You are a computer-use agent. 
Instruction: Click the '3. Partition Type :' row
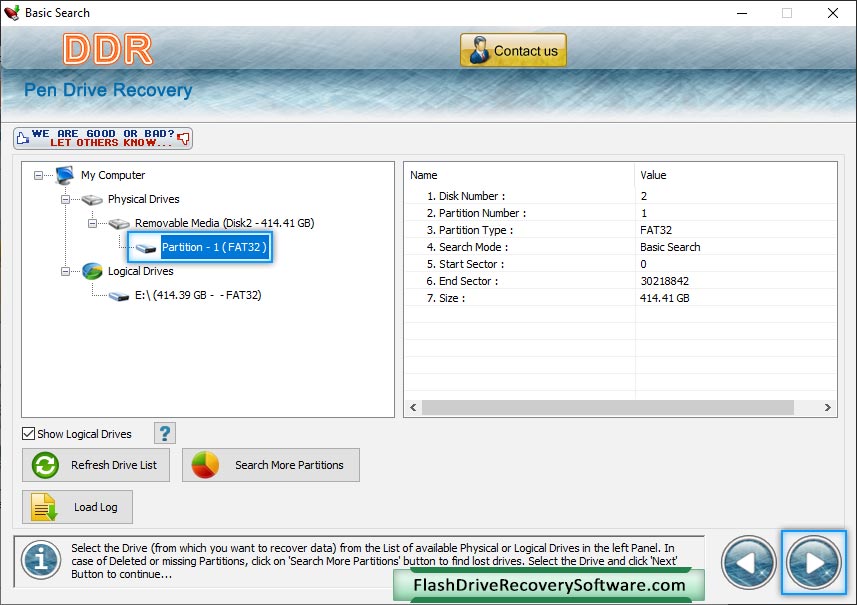621,230
